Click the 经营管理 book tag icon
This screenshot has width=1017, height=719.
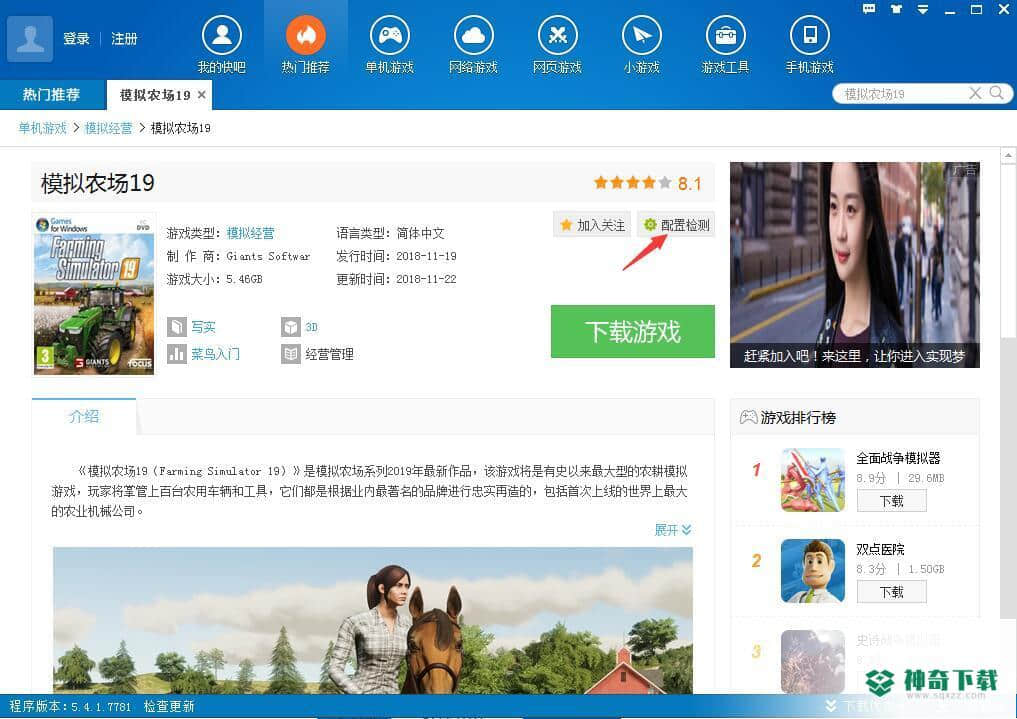coord(291,354)
